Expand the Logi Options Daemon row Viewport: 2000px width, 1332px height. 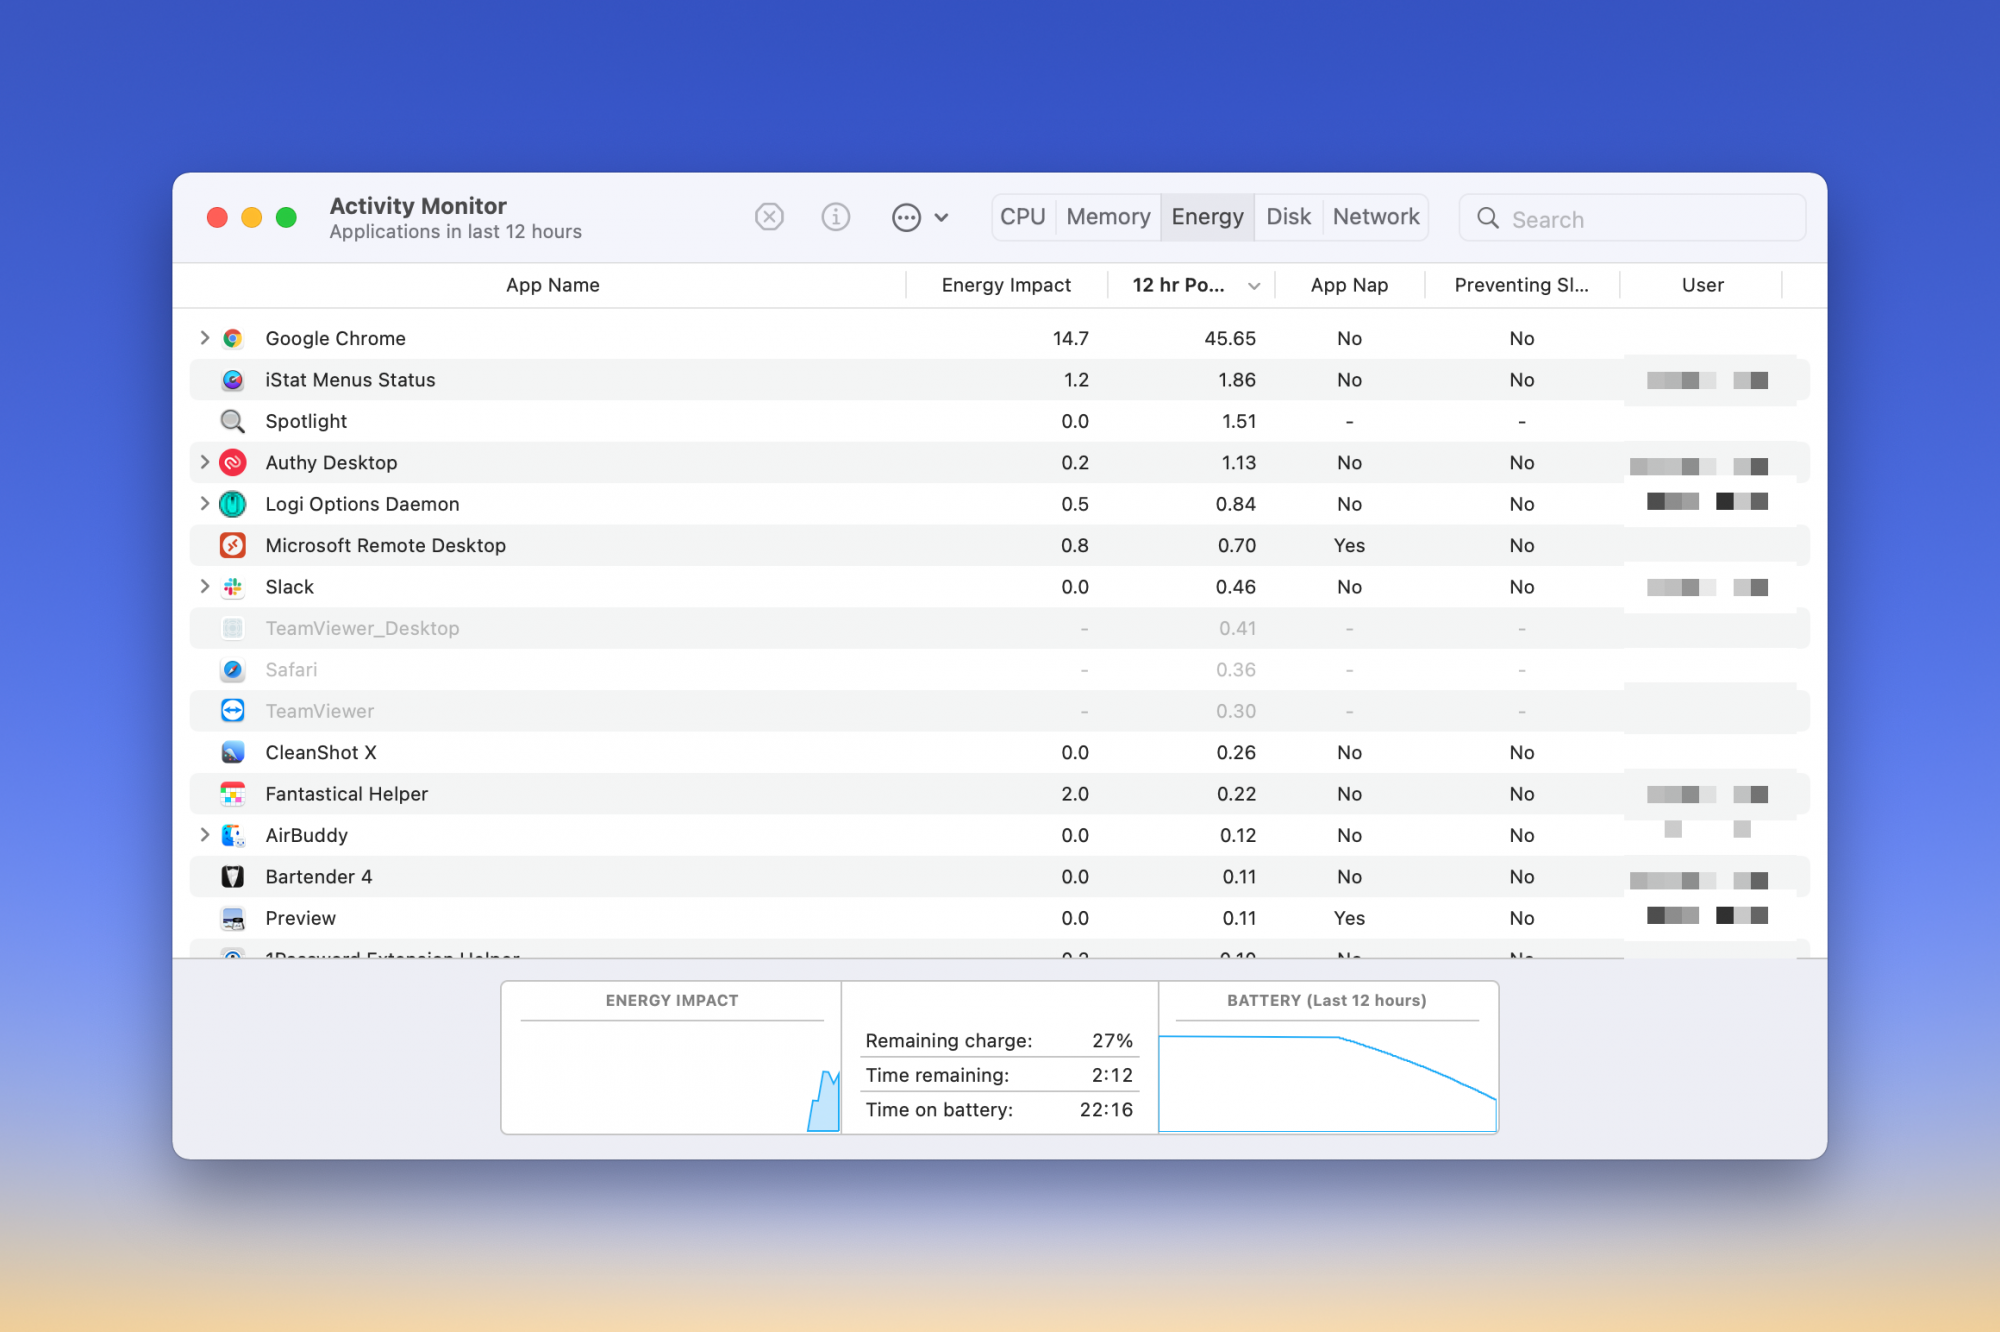click(x=204, y=504)
